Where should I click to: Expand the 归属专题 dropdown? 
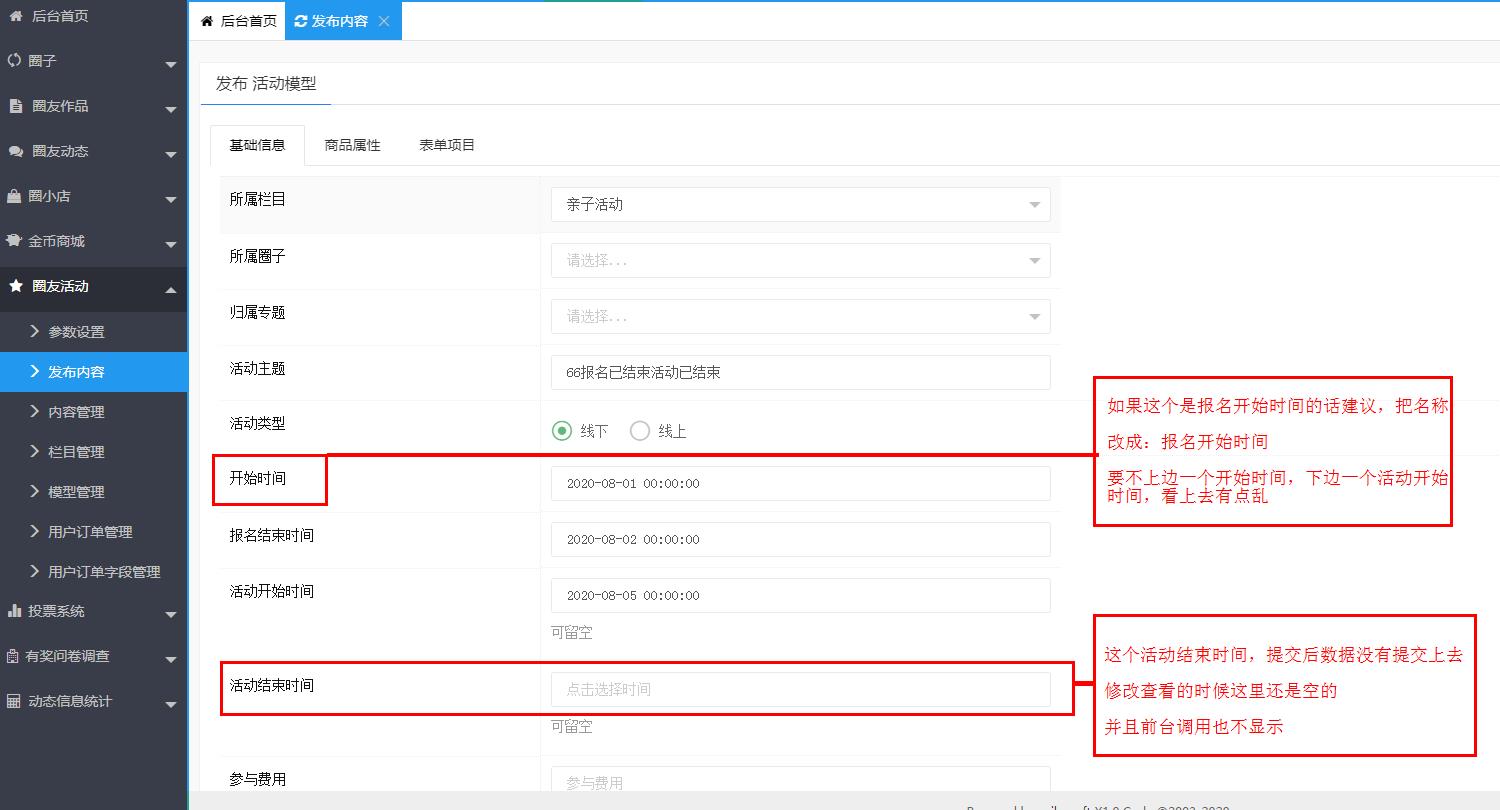pyautogui.click(x=800, y=316)
